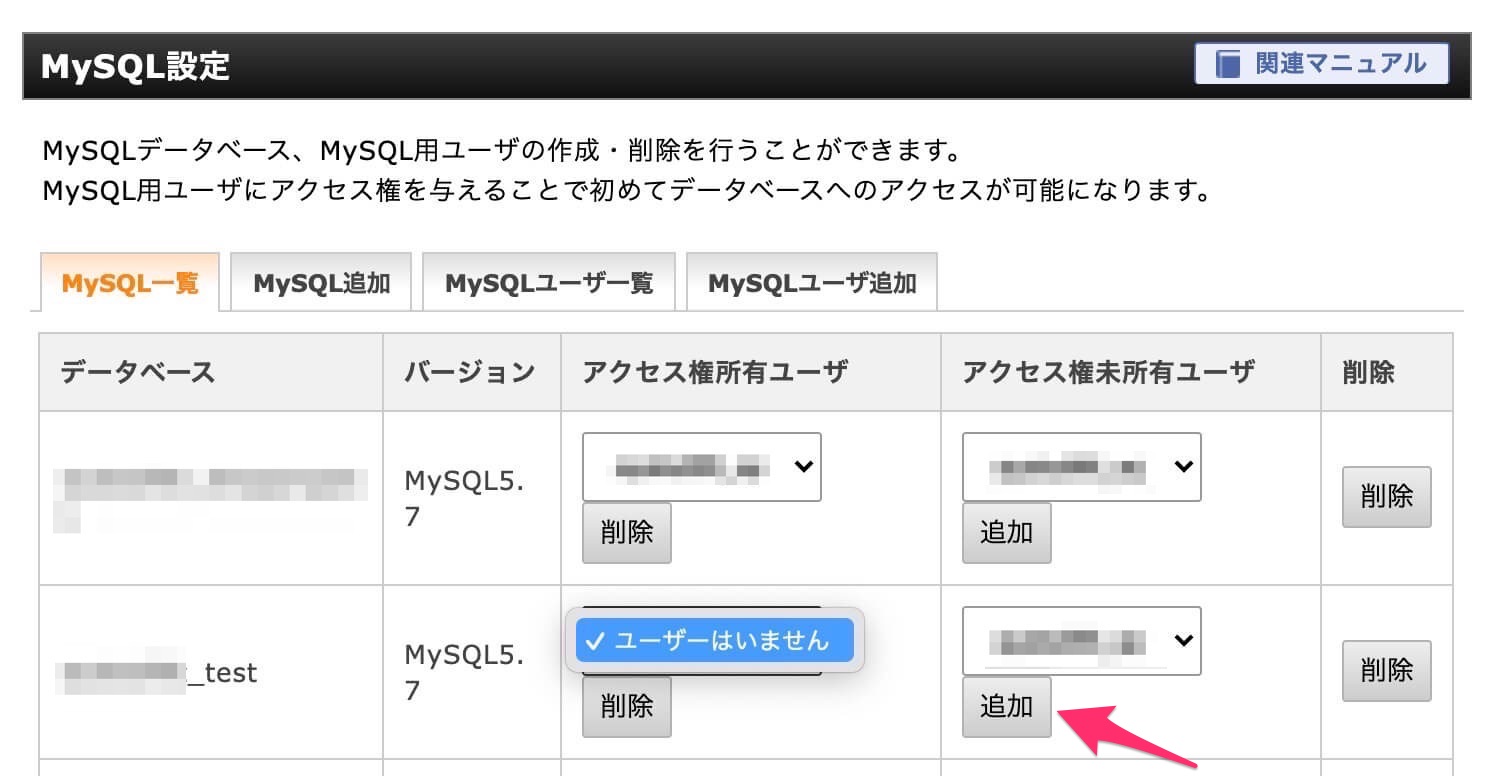Image resolution: width=1496 pixels, height=776 pixels.
Task: Click the 削除 column header
Action: (1387, 372)
